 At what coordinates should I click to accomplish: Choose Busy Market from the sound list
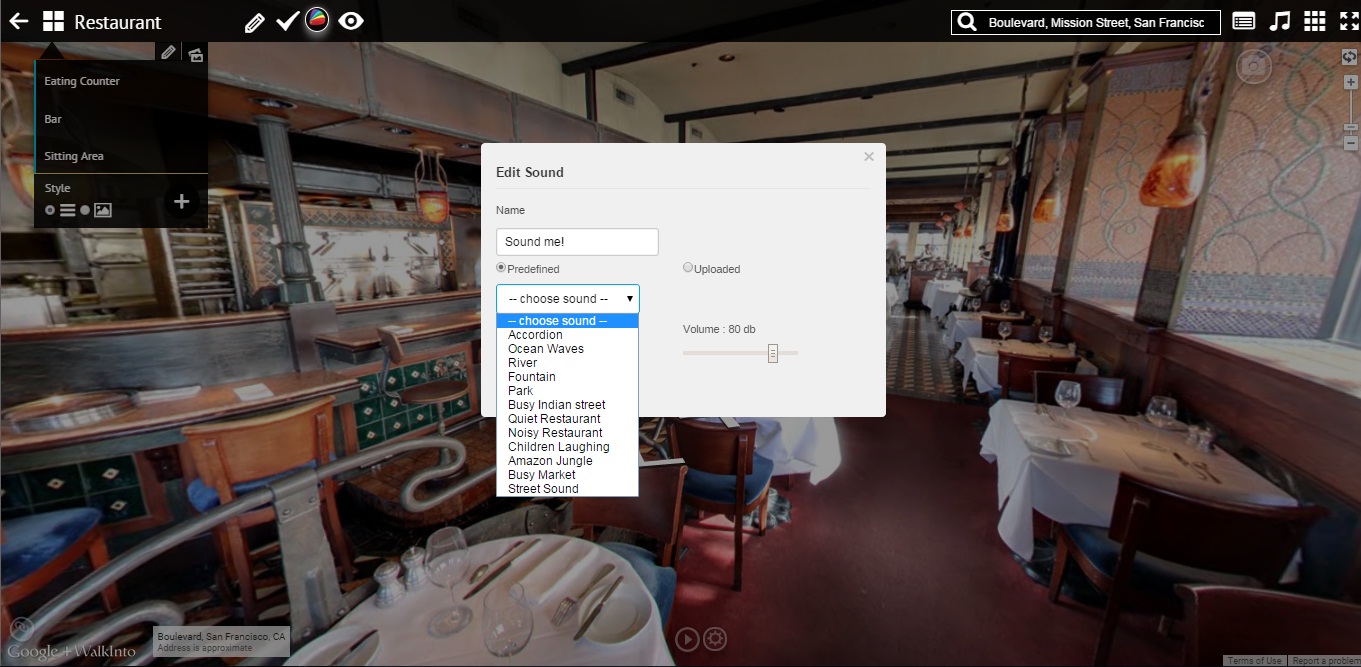click(x=567, y=475)
